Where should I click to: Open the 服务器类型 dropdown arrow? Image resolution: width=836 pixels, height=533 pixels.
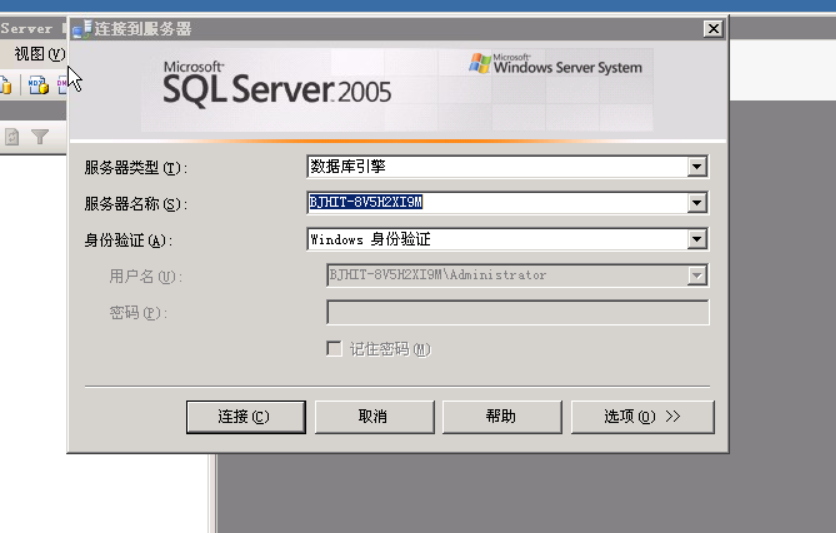697,167
